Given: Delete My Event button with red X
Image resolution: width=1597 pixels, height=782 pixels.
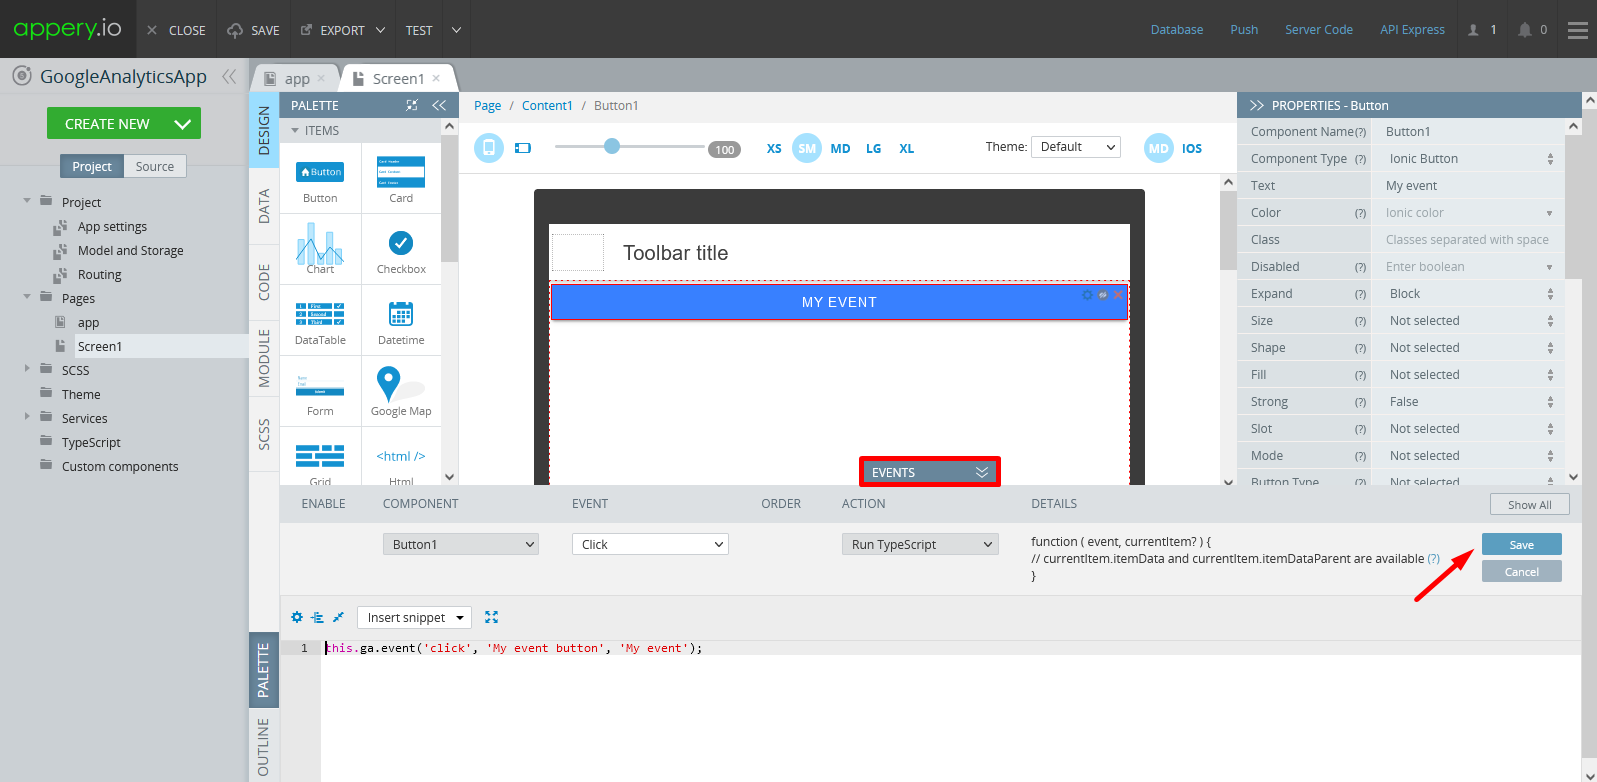Looking at the screenshot, I should click(1118, 295).
